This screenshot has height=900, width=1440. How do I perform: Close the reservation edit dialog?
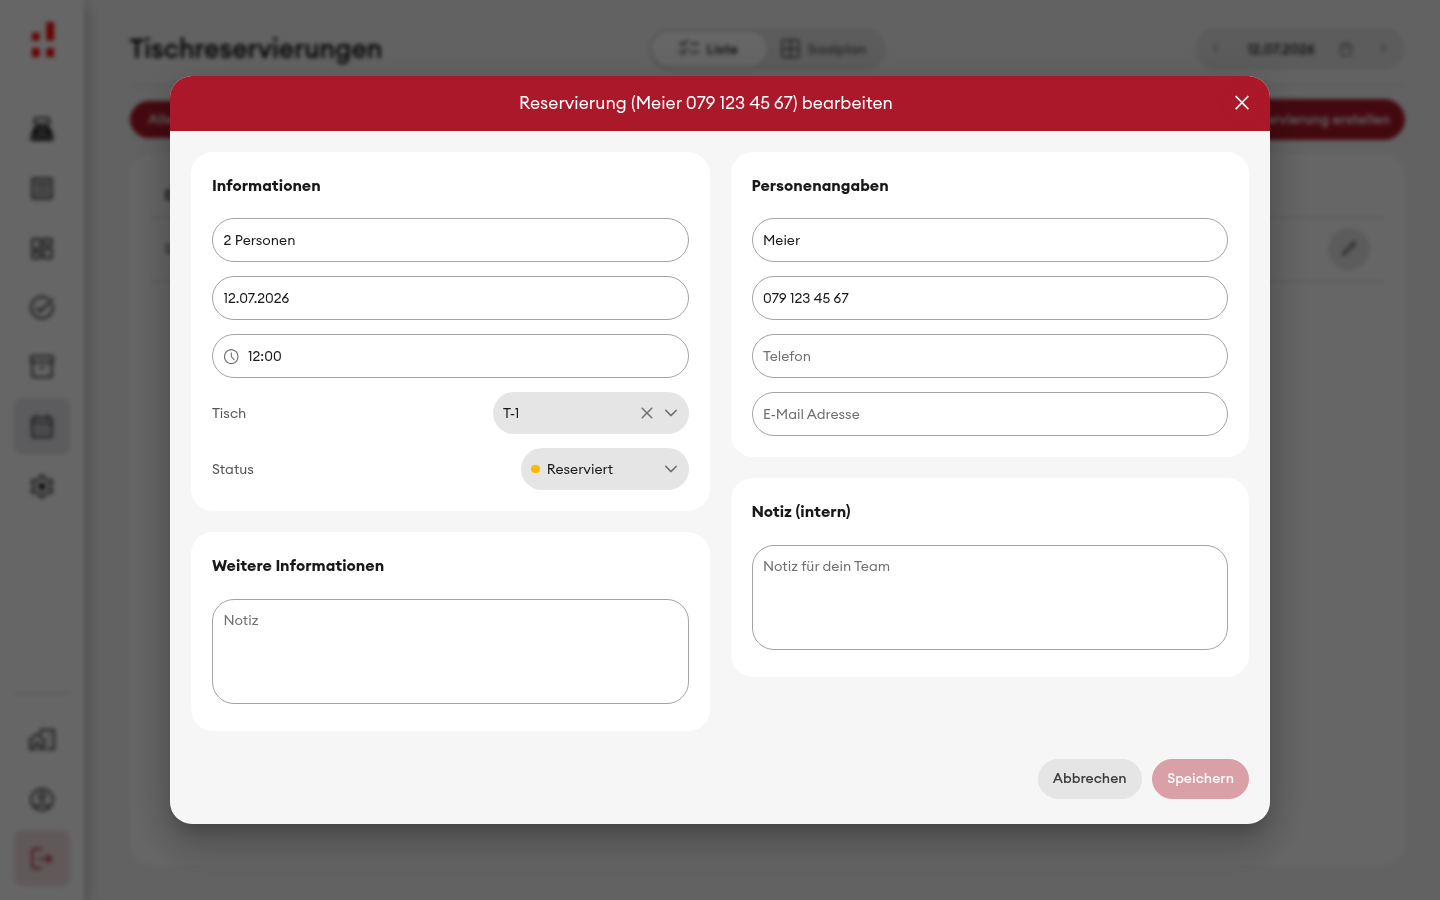[1242, 103]
